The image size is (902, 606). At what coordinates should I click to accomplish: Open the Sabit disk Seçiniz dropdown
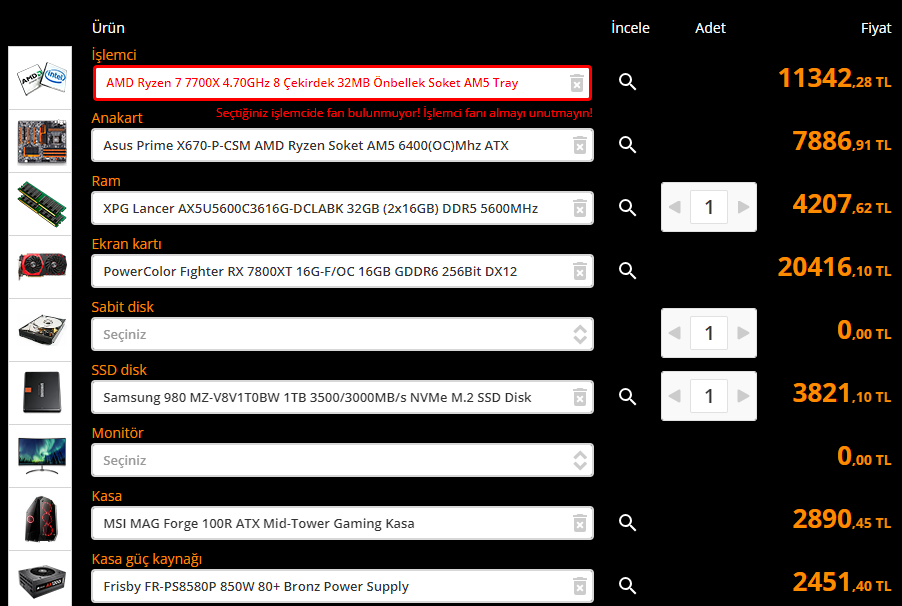[342, 334]
